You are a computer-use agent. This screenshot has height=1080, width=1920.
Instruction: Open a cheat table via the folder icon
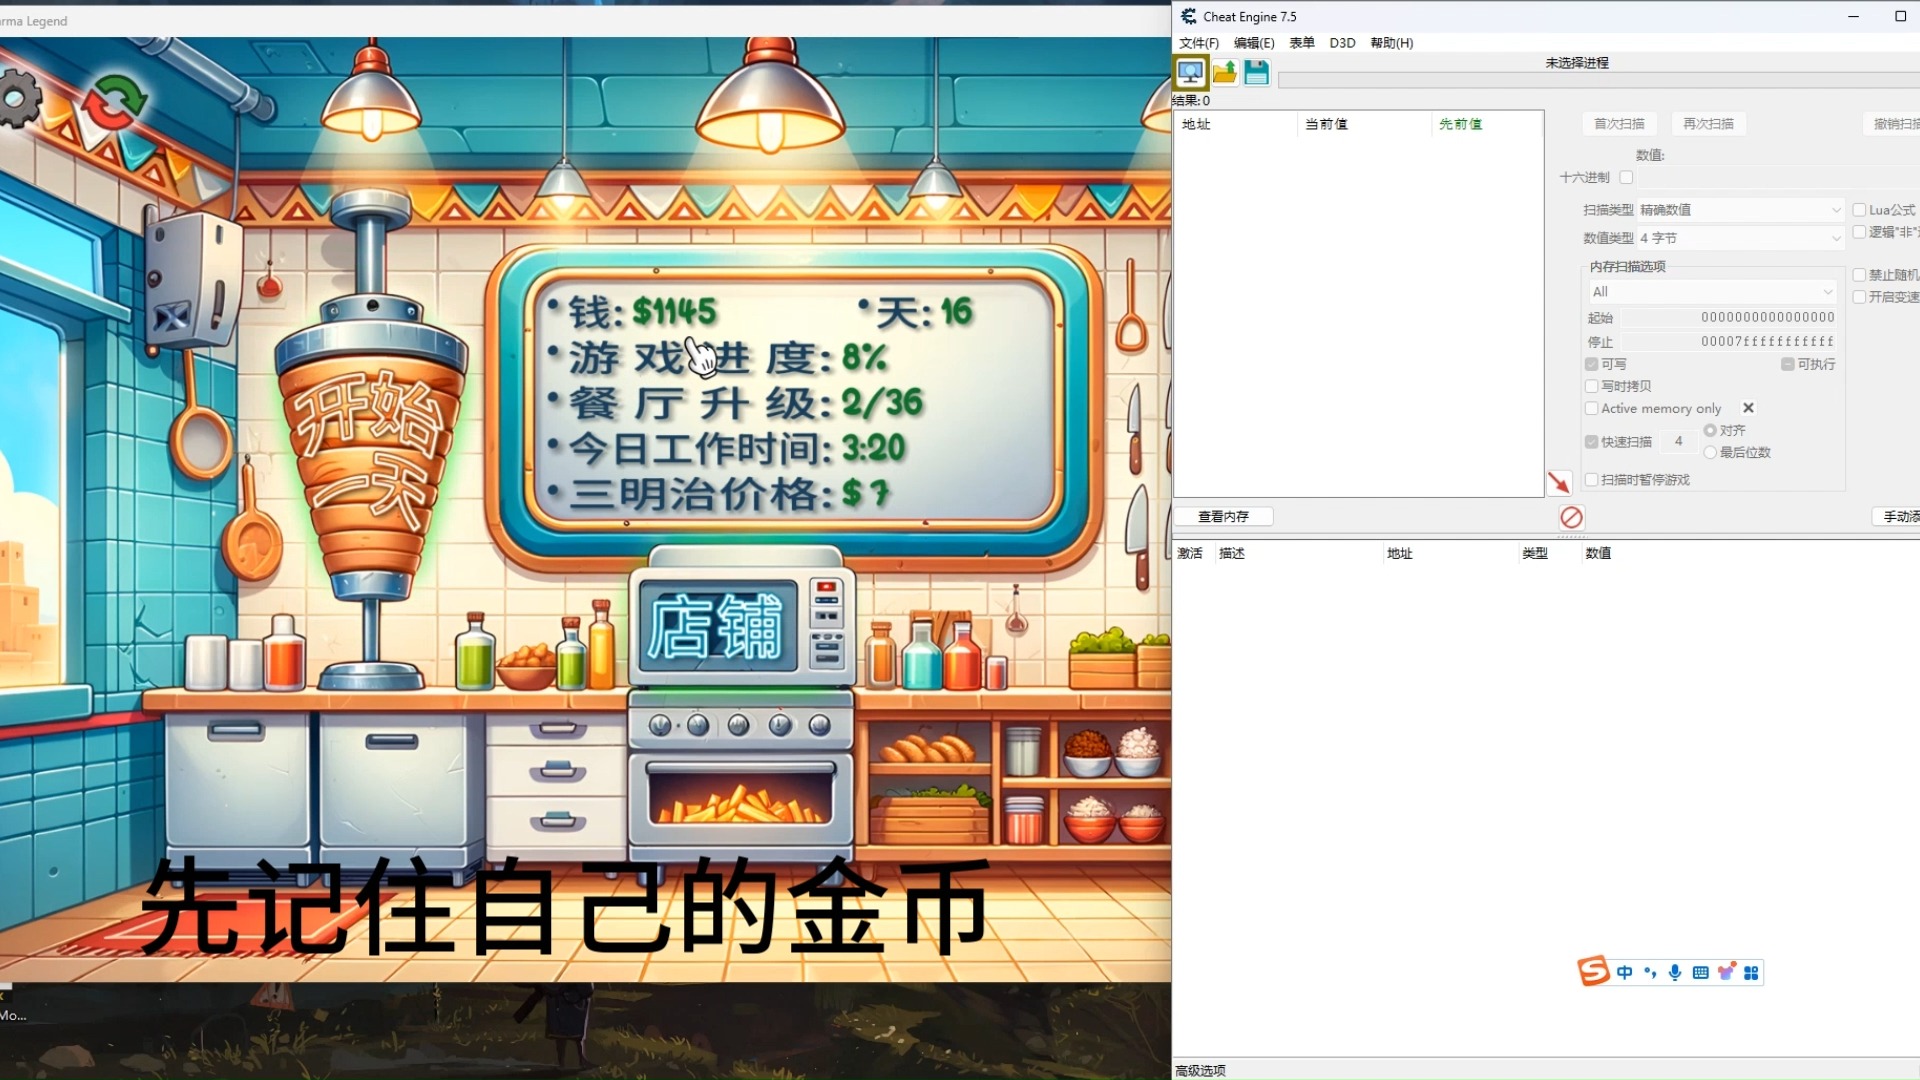(1224, 71)
